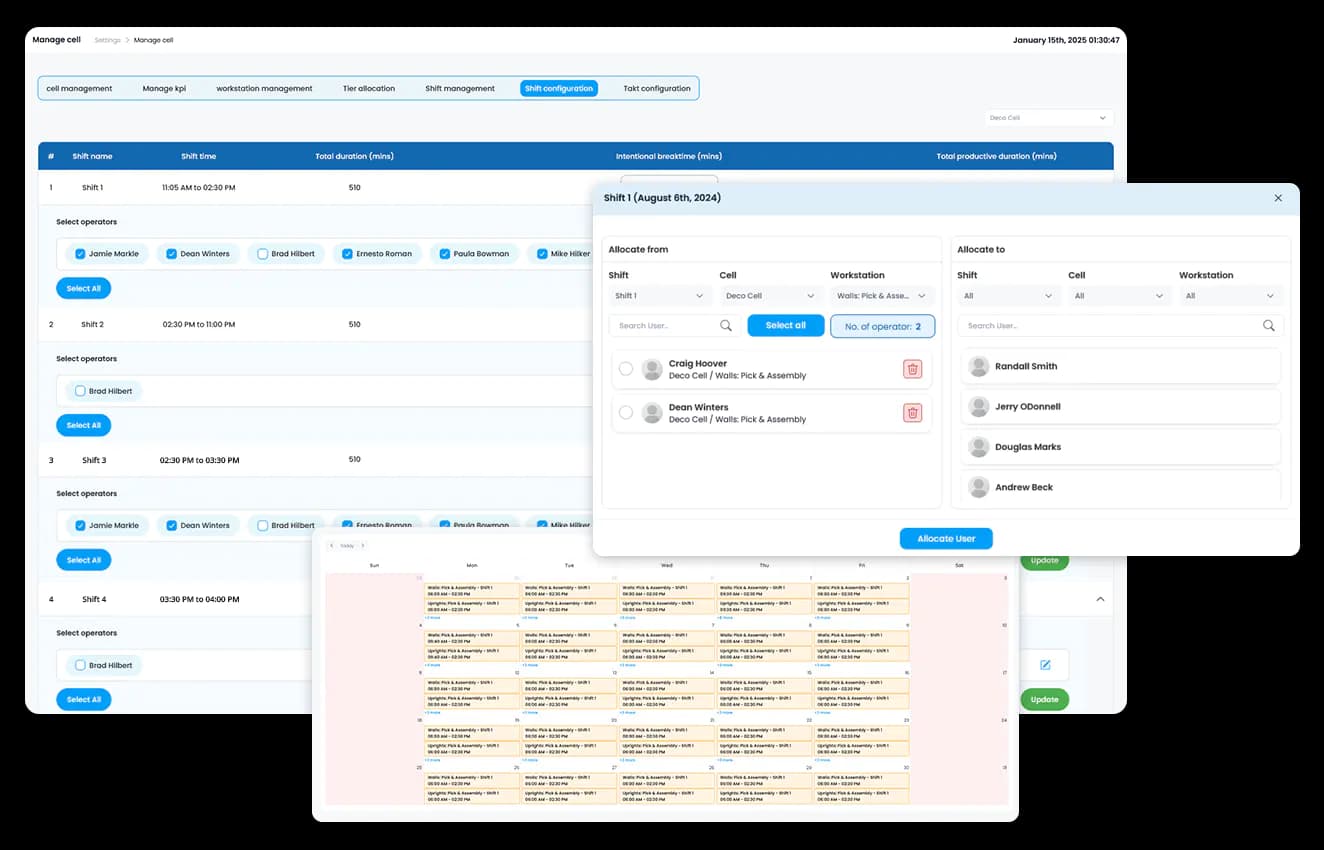Go to next month in calendar
Screen dimensions: 1324x850
click(363, 546)
